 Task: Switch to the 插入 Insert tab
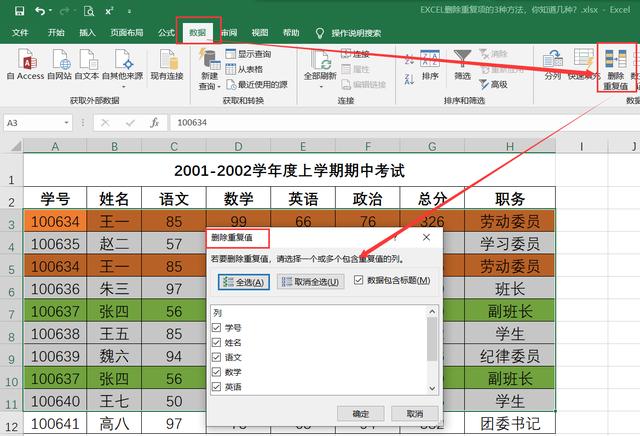[87, 33]
